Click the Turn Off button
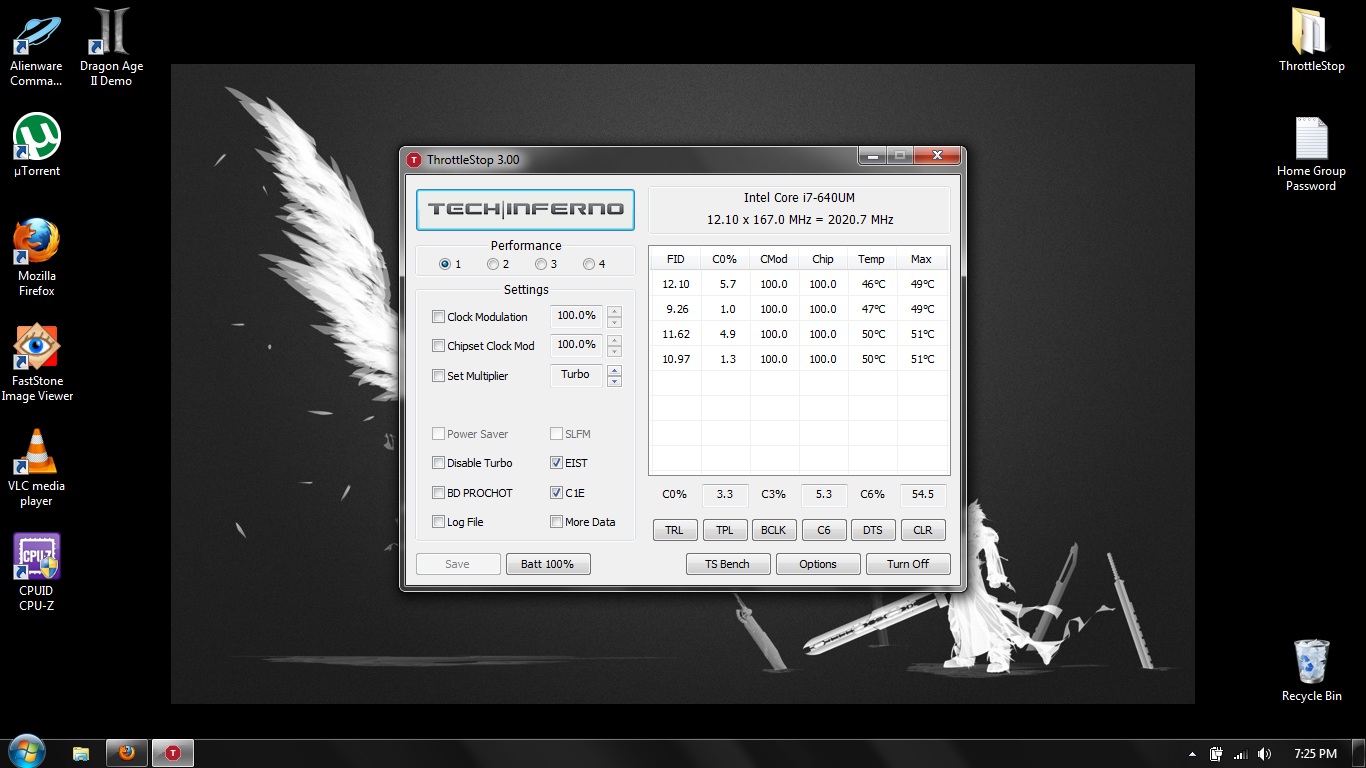Screen dimensions: 1366x768 tap(908, 564)
